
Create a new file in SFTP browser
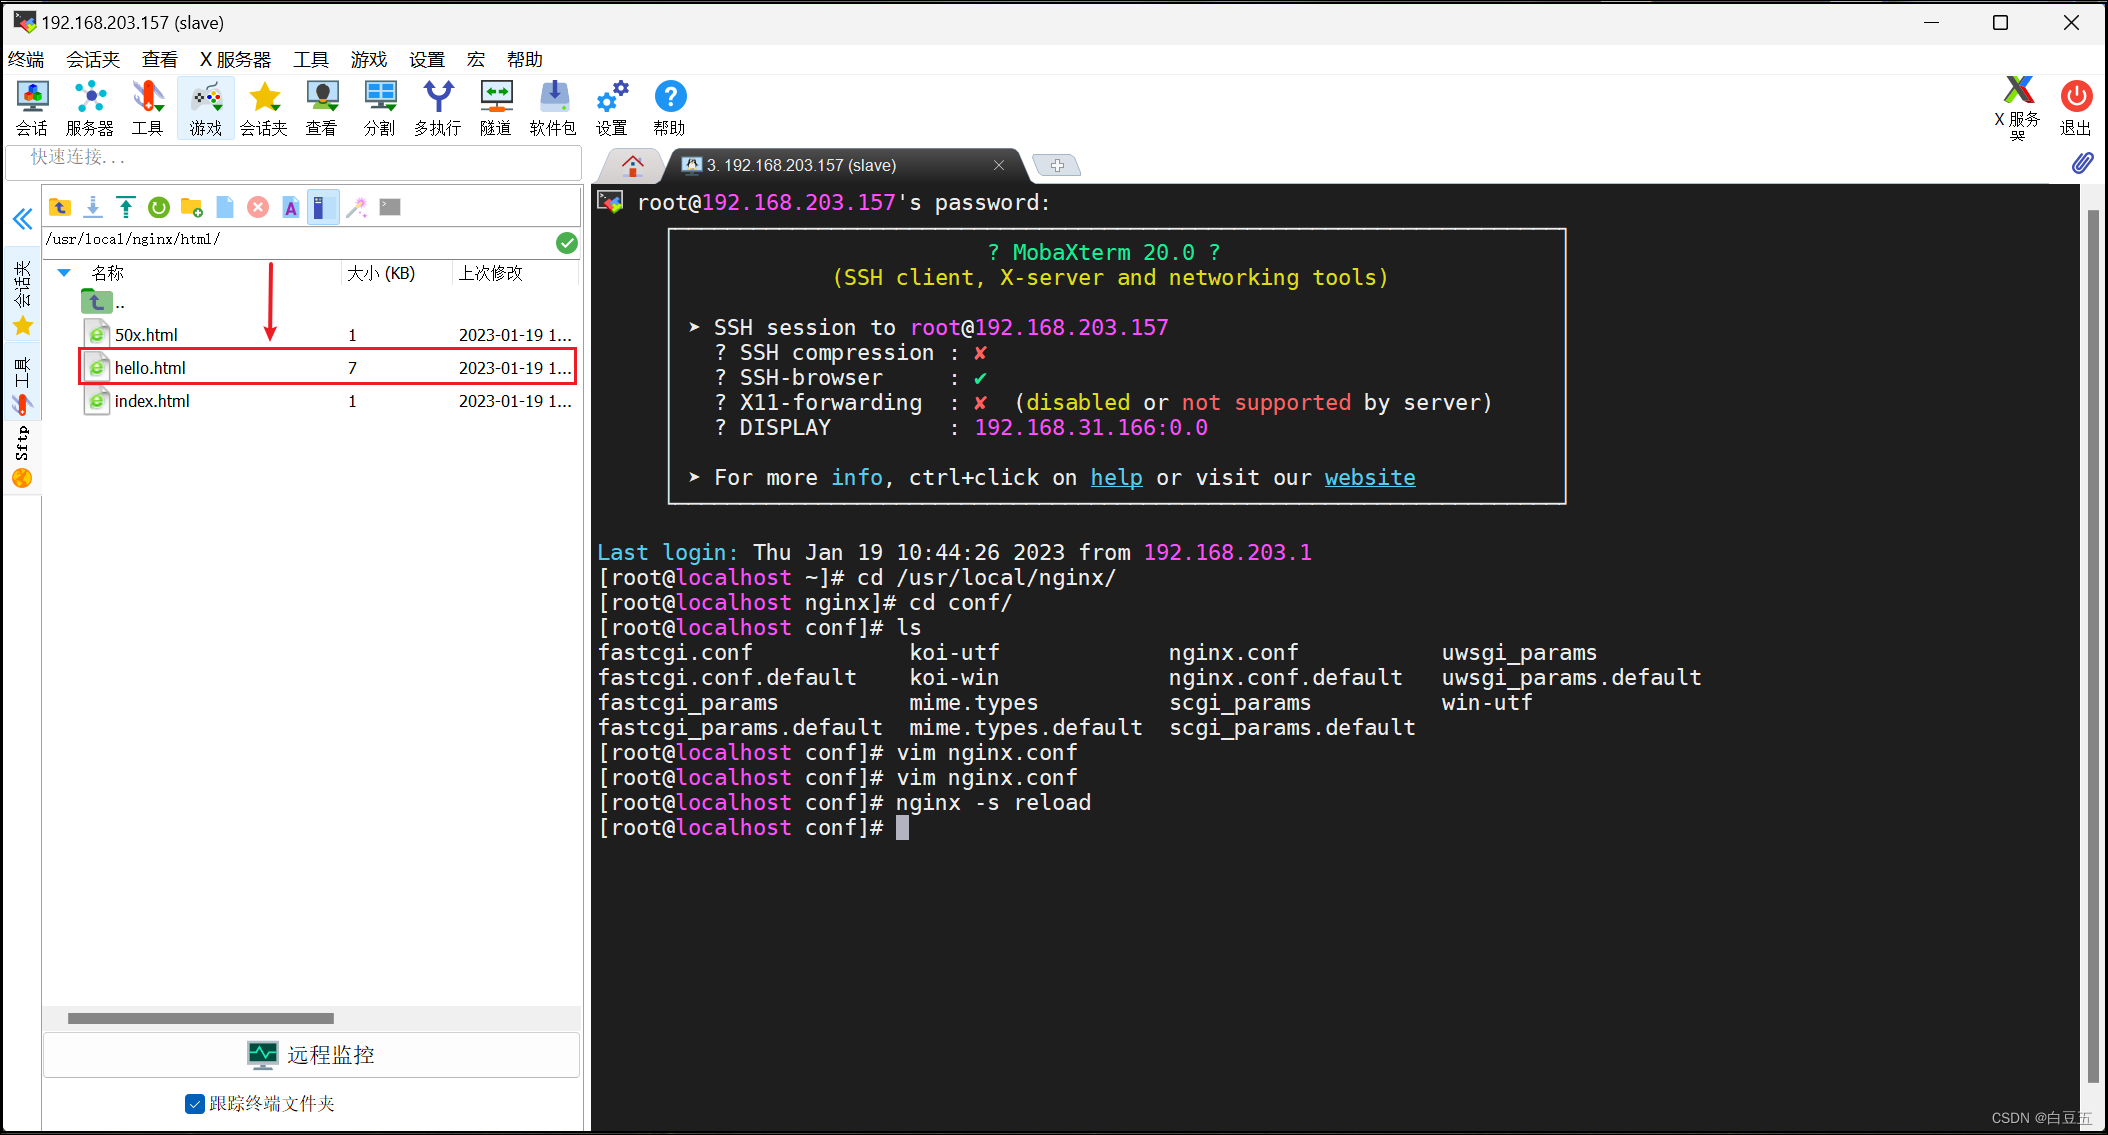coord(225,207)
